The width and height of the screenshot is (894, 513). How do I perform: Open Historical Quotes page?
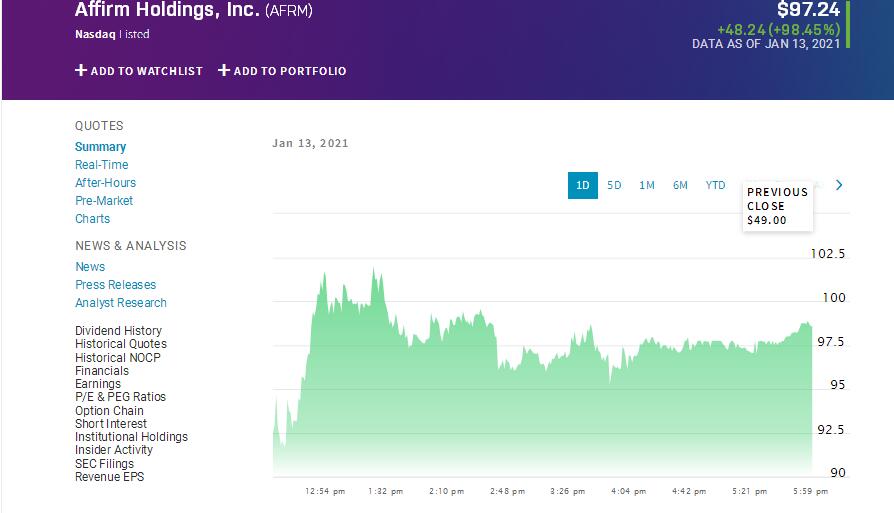click(x=121, y=344)
